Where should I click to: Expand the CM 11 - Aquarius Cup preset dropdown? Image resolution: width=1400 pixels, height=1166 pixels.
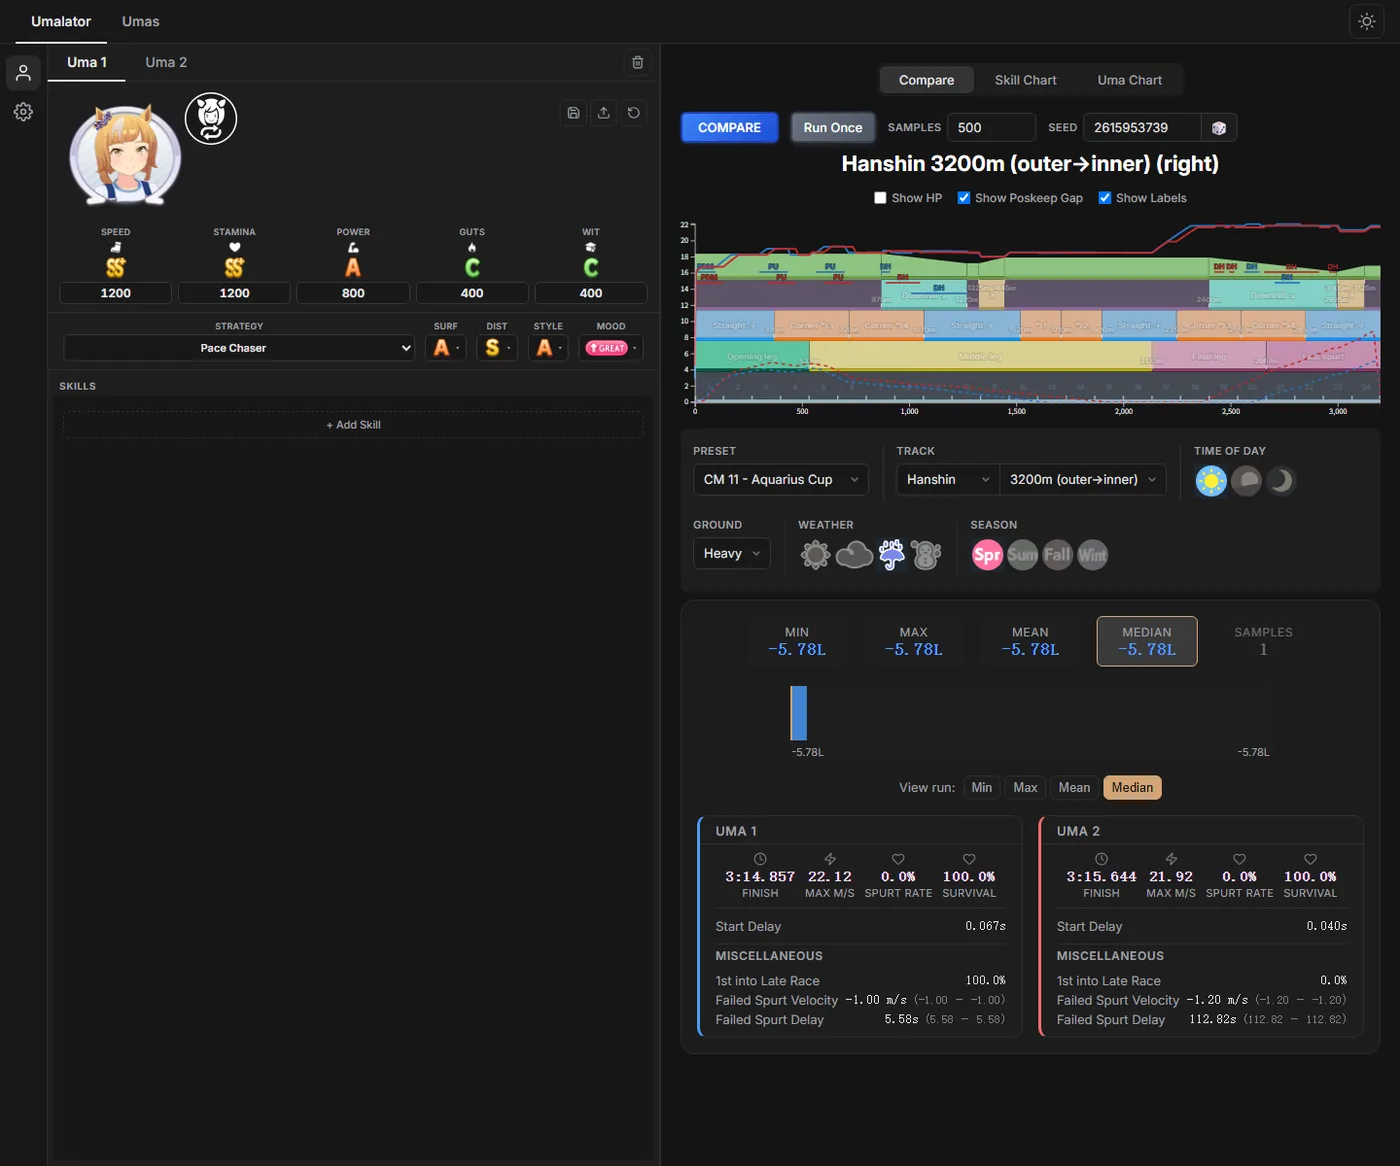pos(780,480)
